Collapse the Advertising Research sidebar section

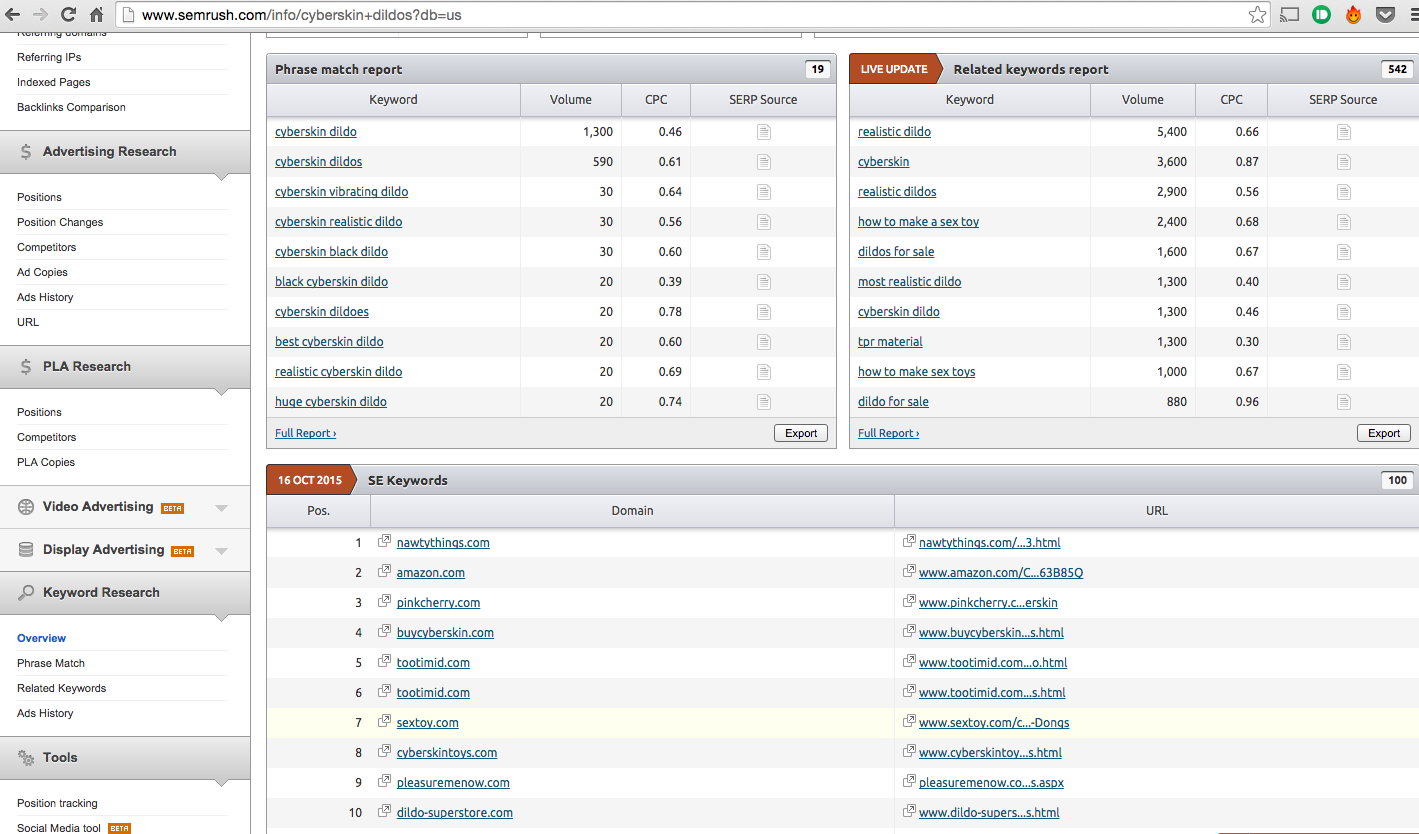tap(222, 178)
